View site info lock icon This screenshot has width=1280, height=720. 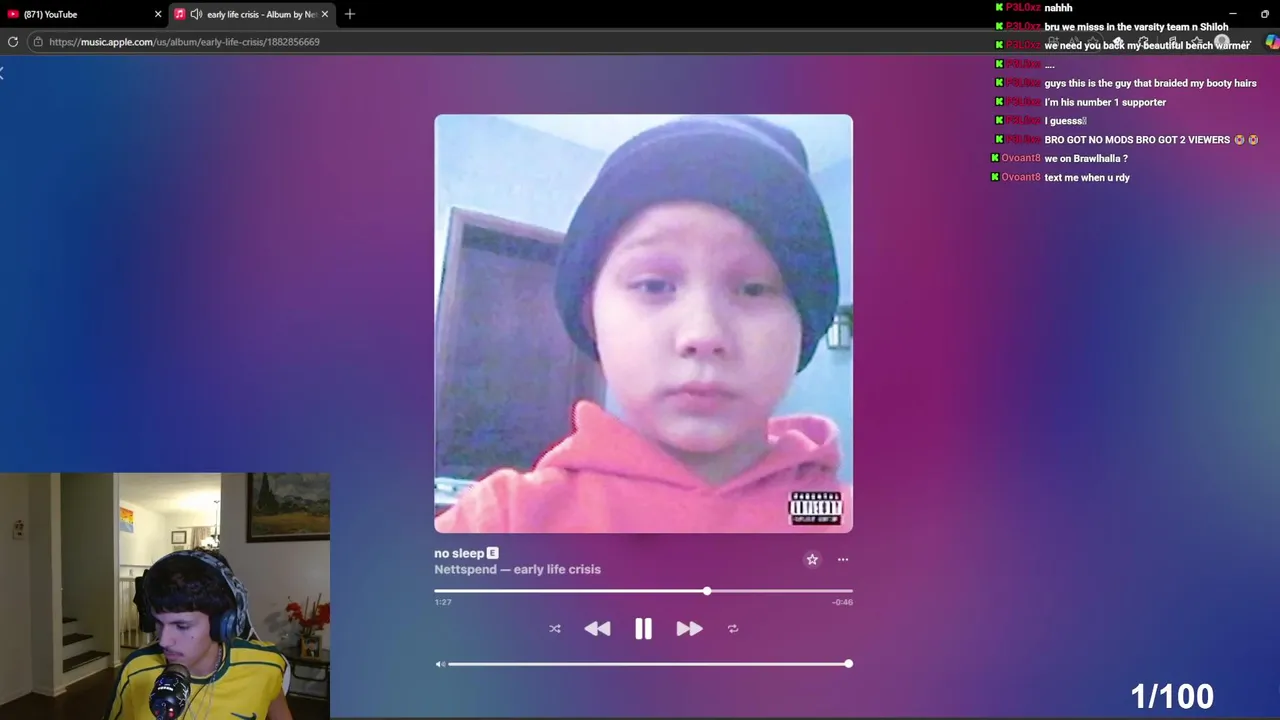point(38,42)
